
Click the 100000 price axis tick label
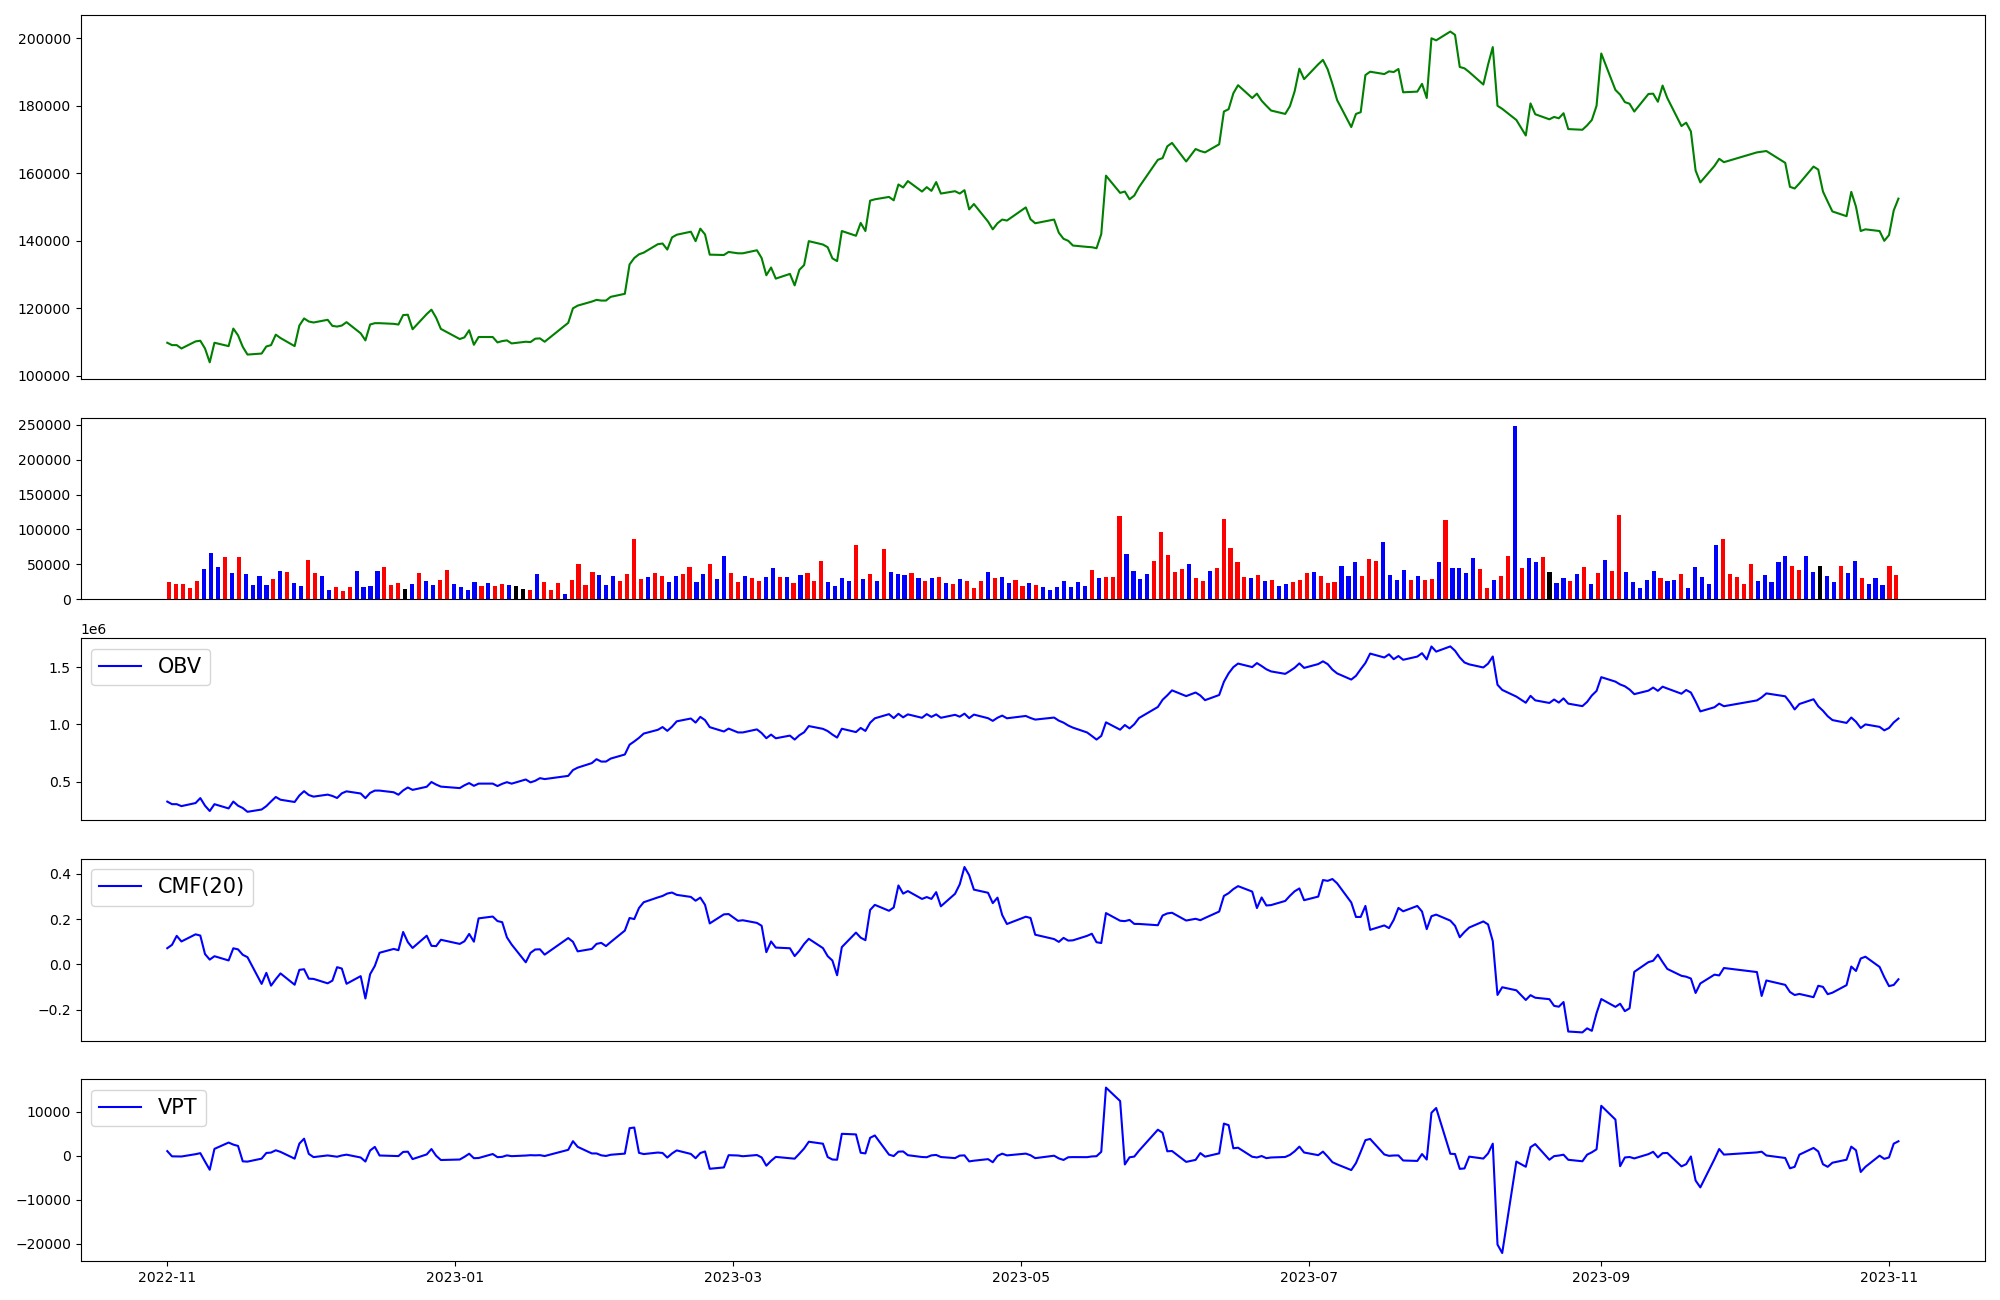click(x=44, y=376)
